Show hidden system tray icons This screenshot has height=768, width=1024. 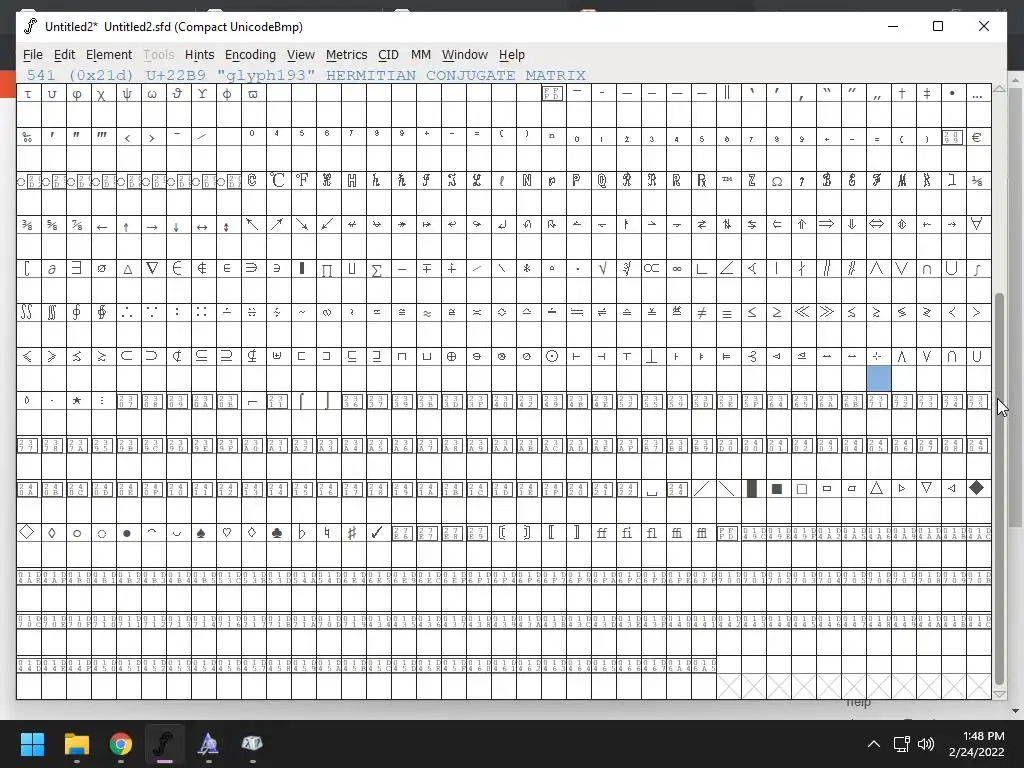click(874, 744)
